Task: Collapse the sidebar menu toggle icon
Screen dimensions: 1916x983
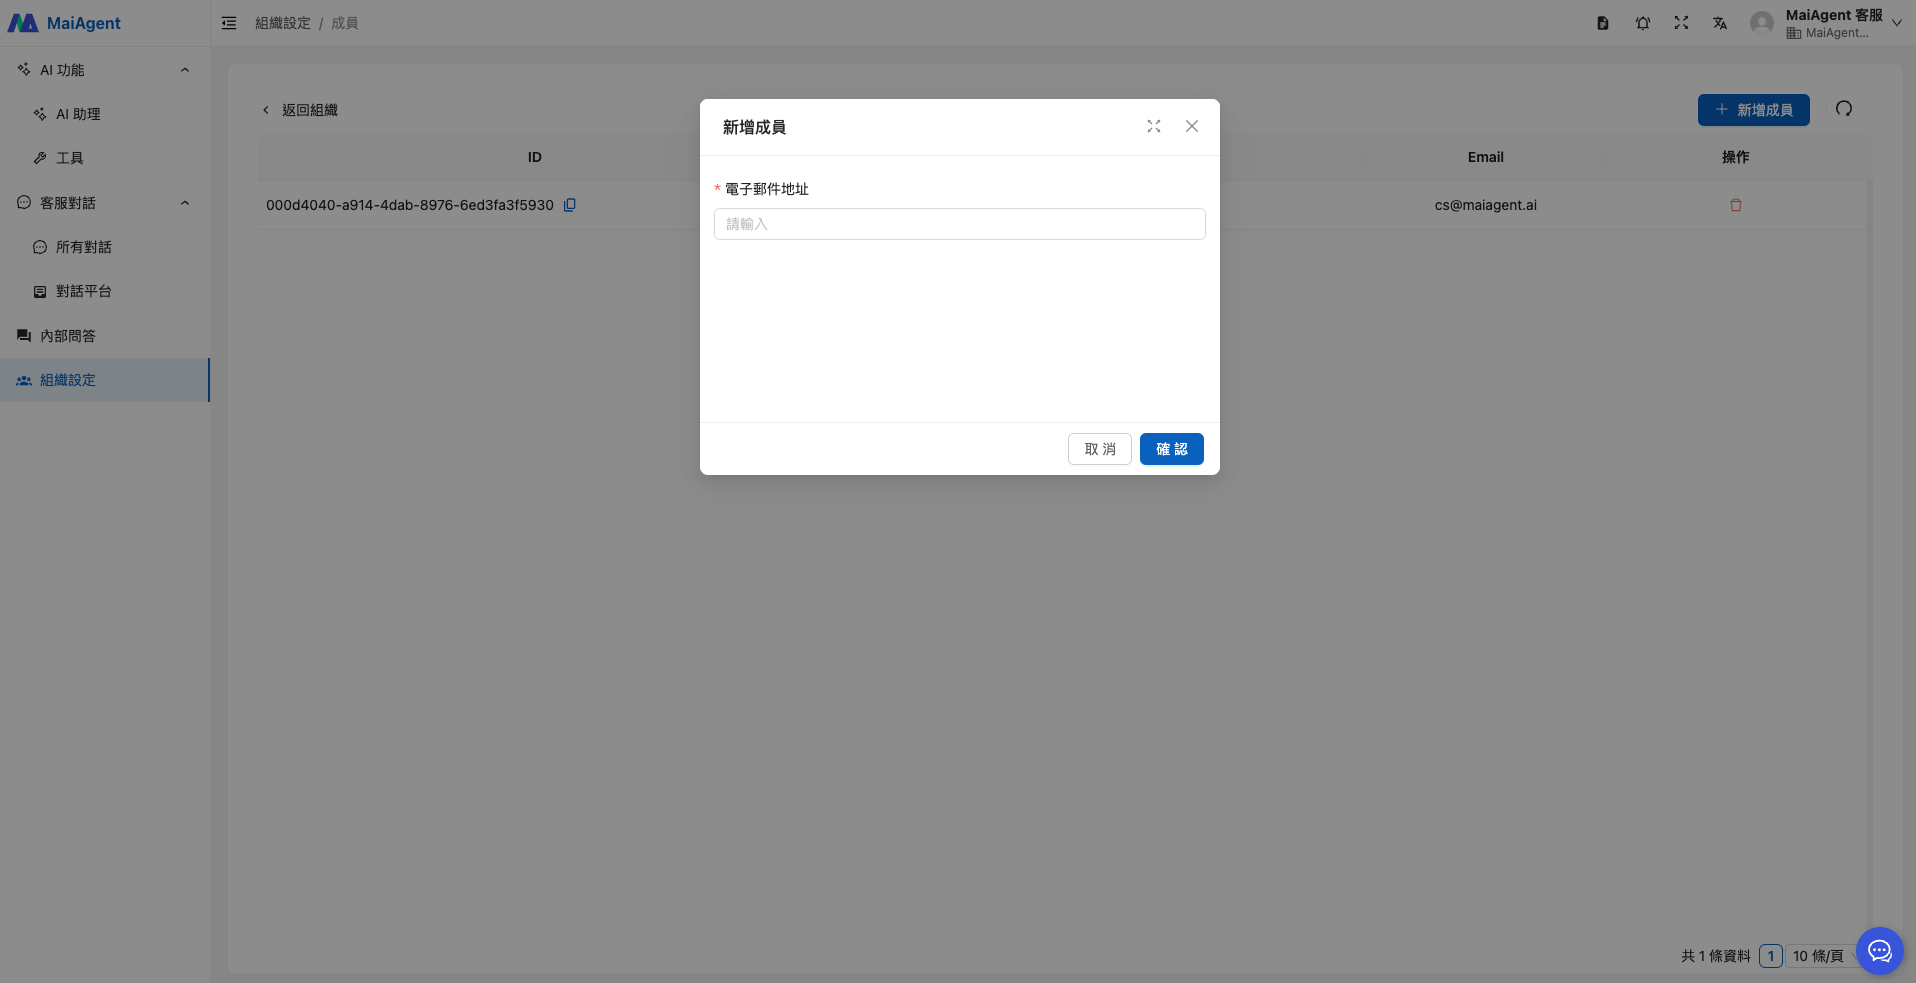Action: coord(229,23)
